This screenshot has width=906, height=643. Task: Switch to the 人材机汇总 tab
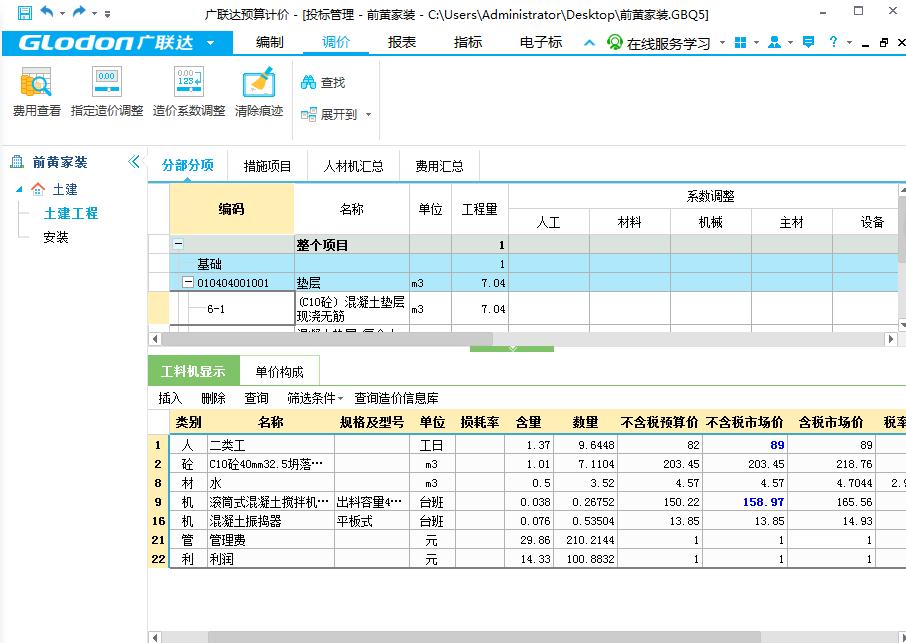(353, 166)
